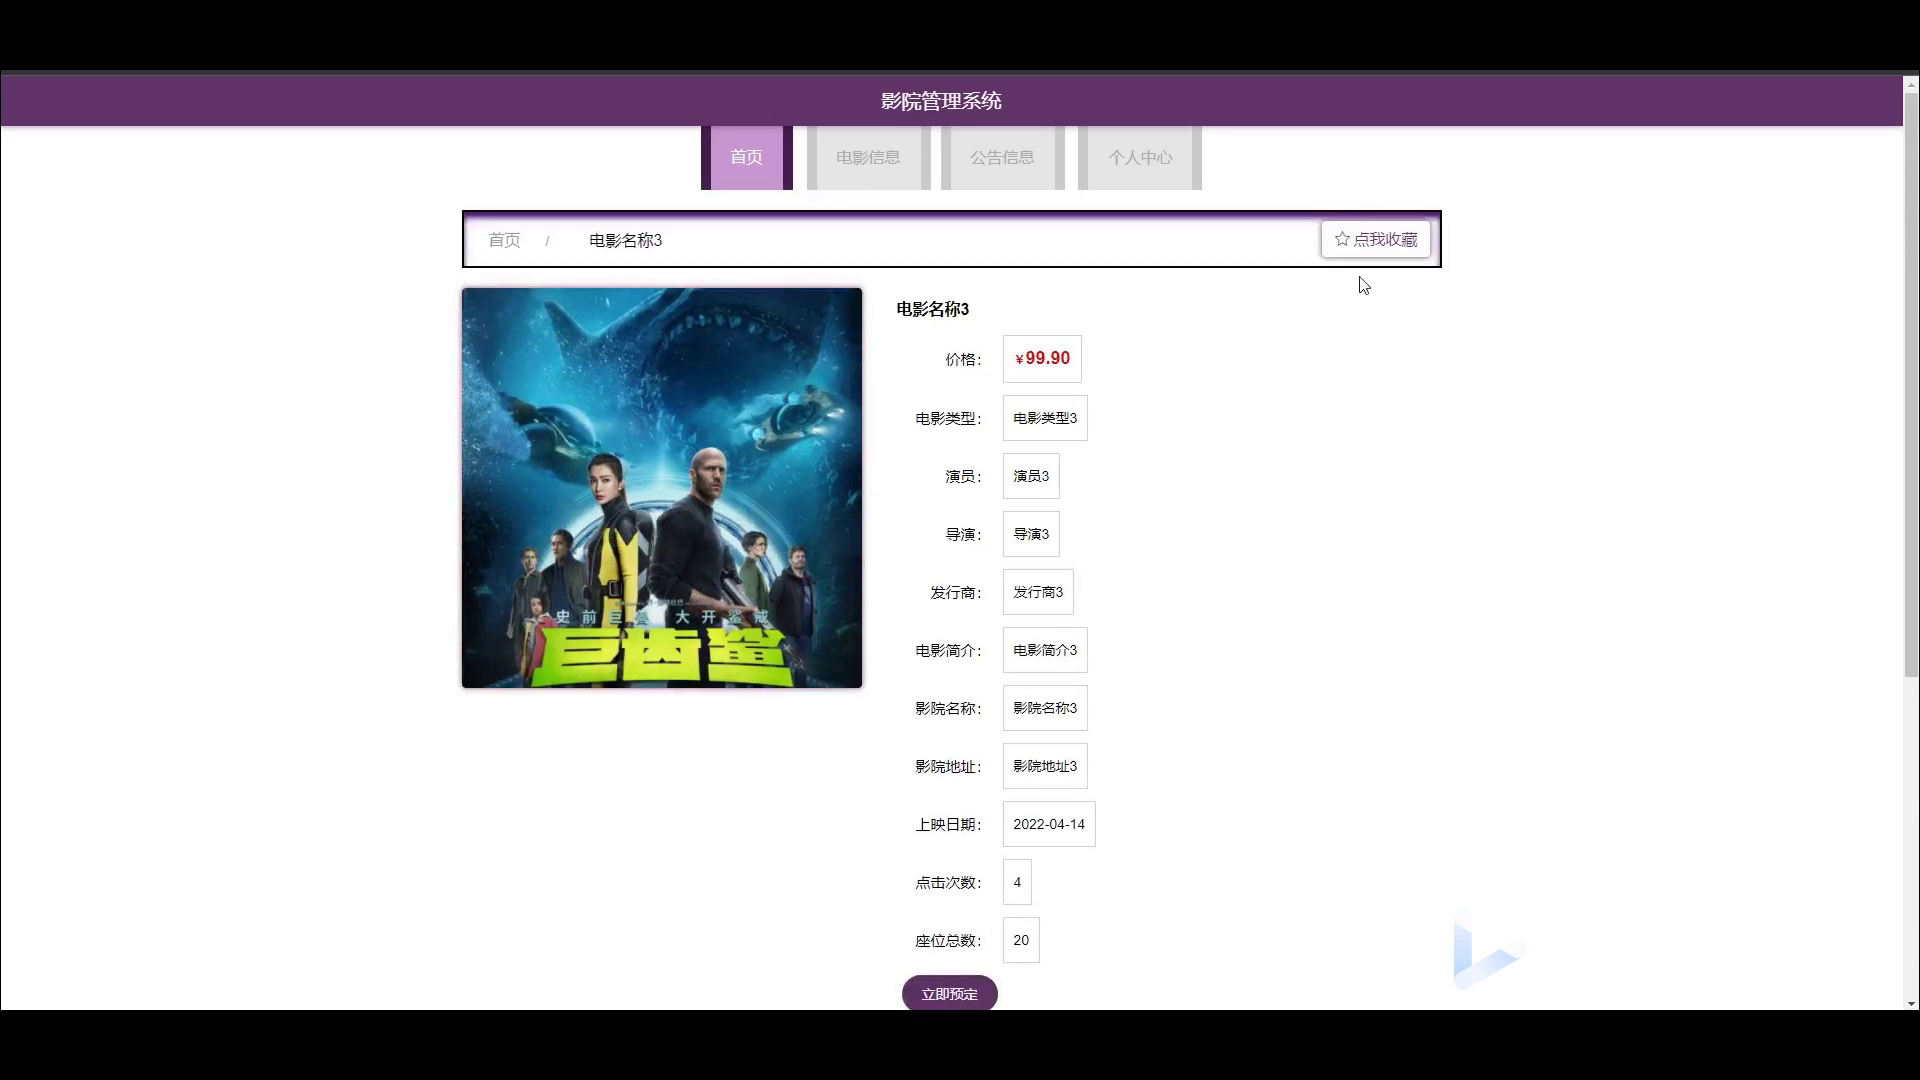Click the 导演3 value box

1031,534
